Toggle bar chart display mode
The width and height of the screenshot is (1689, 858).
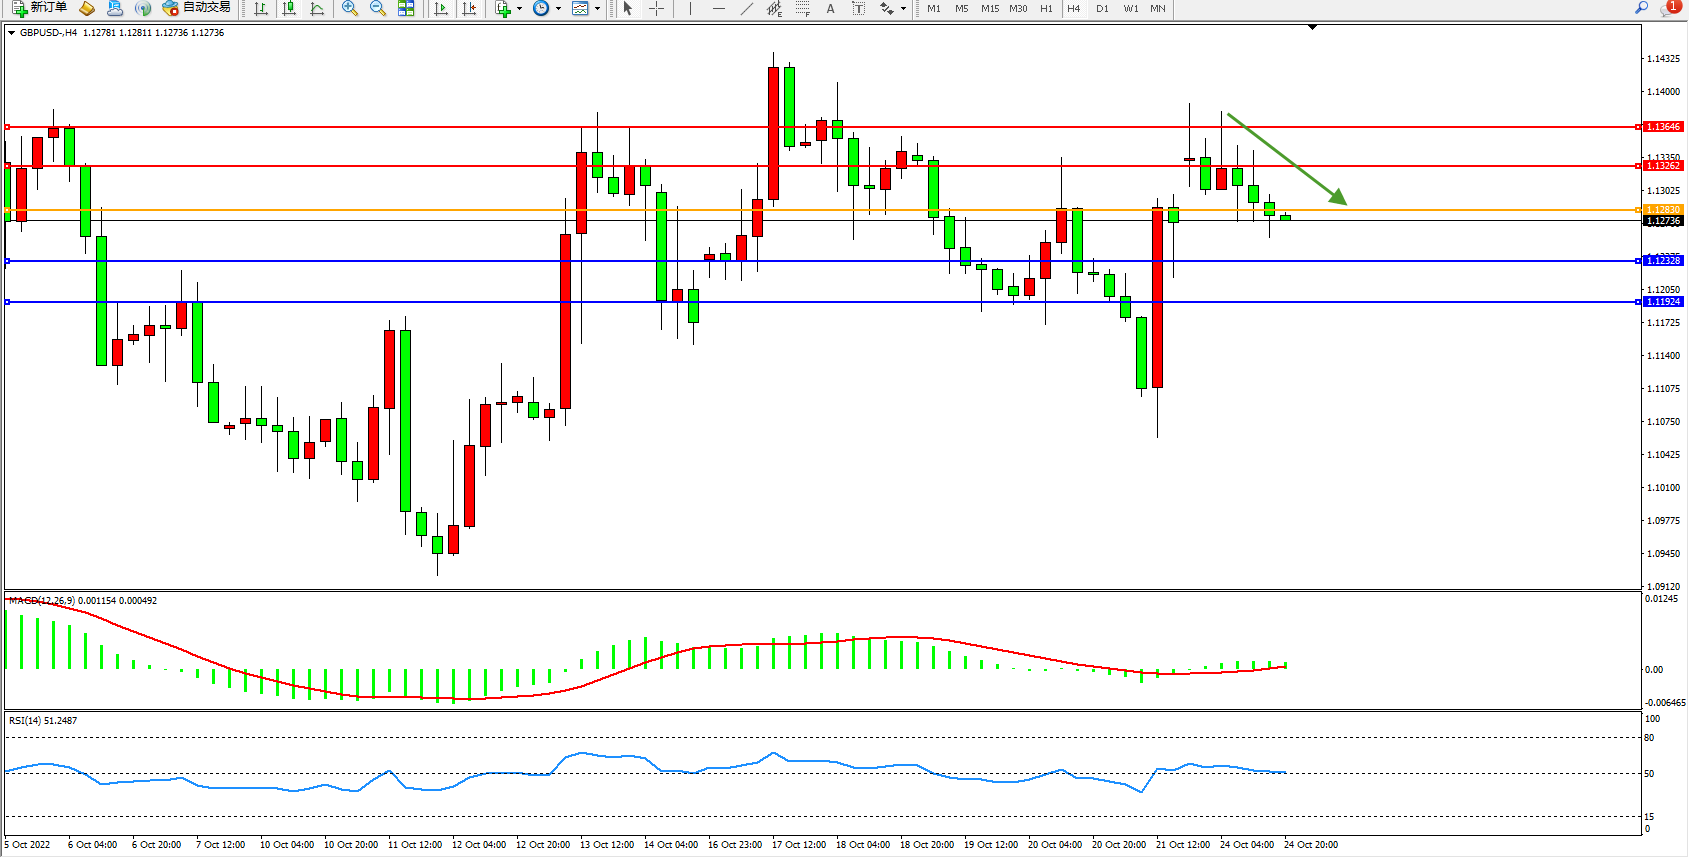pos(261,8)
